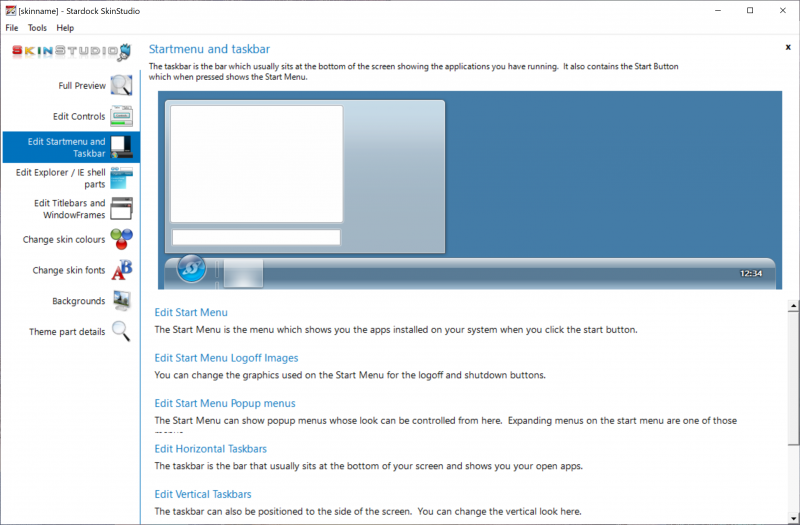Click scrollbar up arrow in link list
The image size is (800, 525).
793,306
